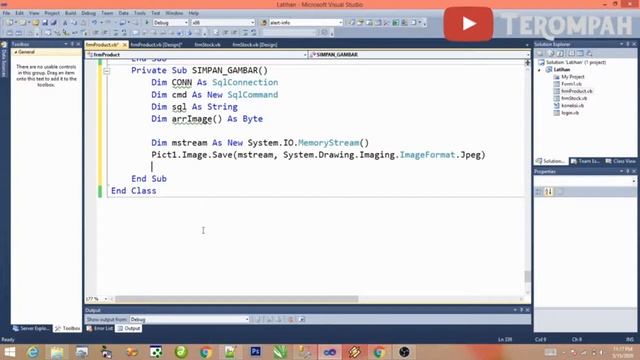
Task: Click the New Project toolbar icon
Action: [x=9, y=22]
